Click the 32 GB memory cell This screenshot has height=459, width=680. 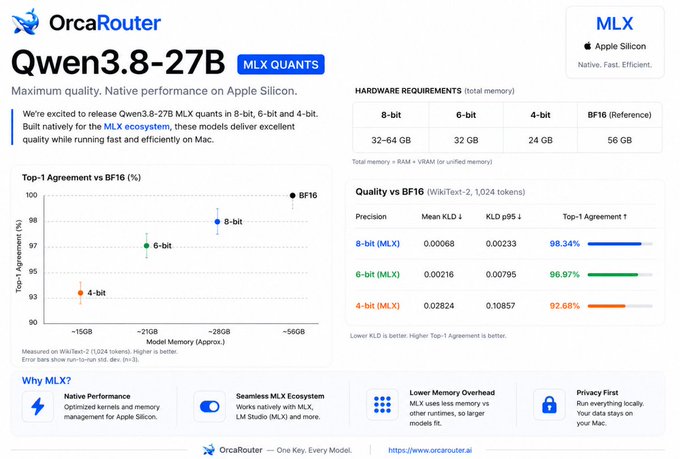click(466, 140)
